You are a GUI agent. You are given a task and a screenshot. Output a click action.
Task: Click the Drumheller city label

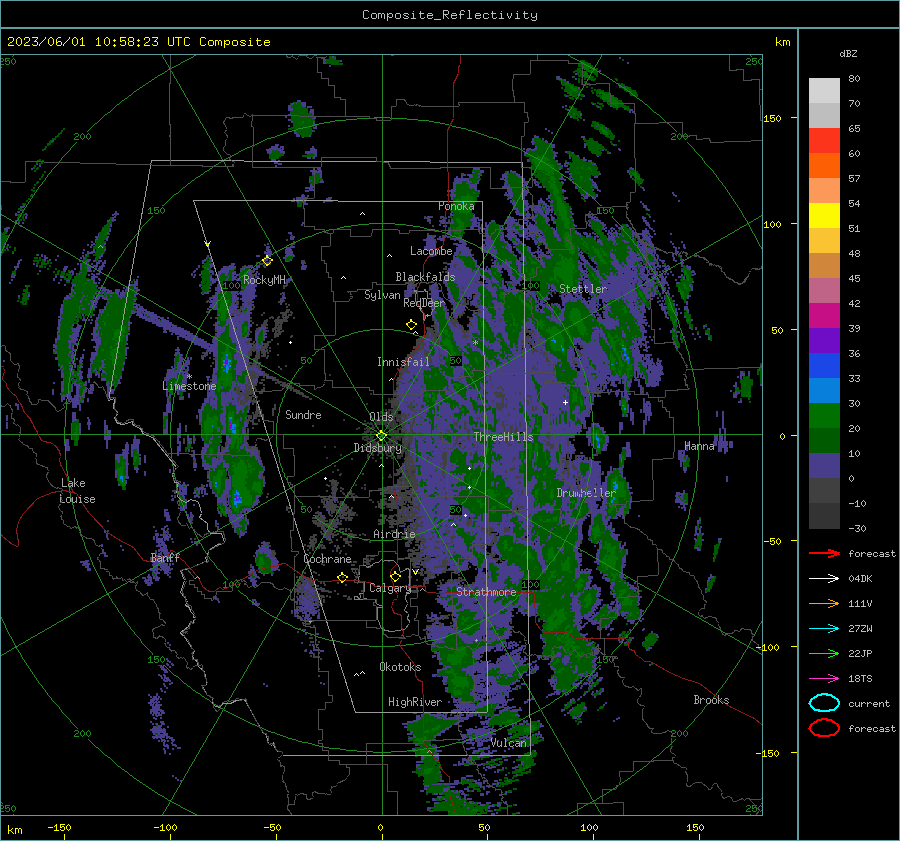(x=586, y=493)
